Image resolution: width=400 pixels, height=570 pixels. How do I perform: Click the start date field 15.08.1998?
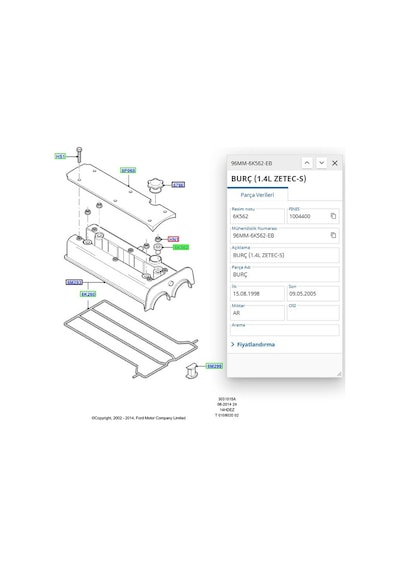coord(257,294)
